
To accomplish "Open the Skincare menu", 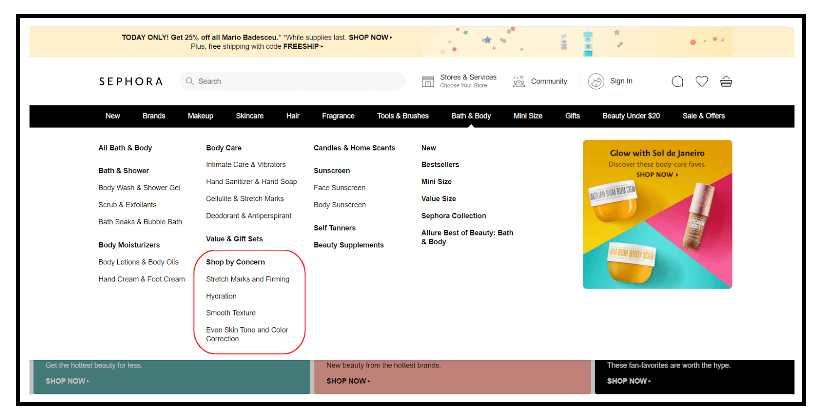I will tap(250, 116).
